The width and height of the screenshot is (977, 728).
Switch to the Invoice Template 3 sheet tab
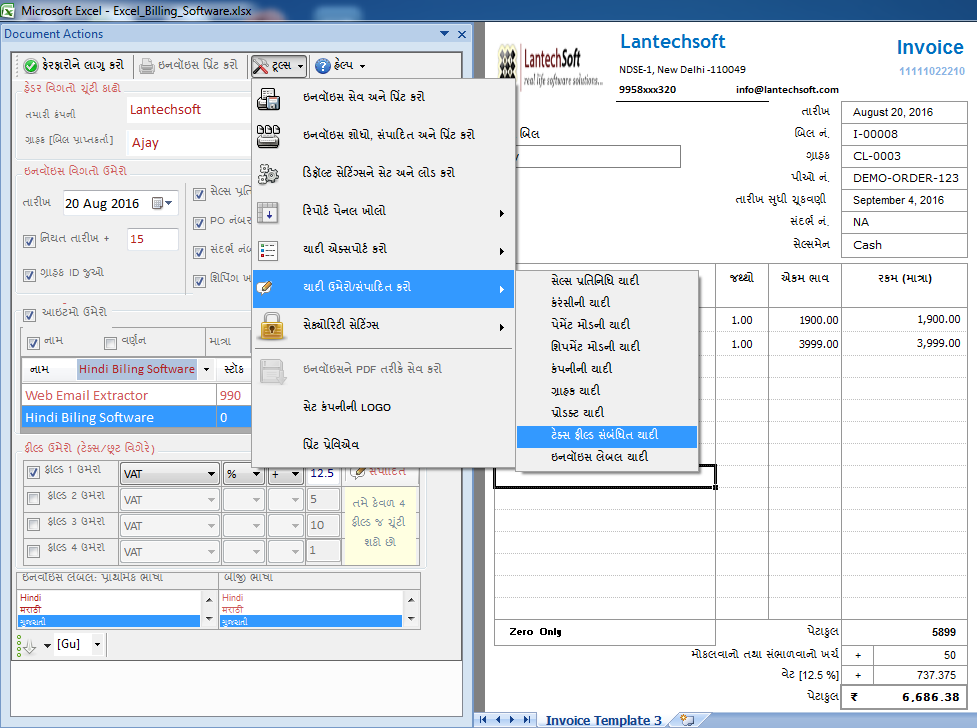click(x=603, y=720)
